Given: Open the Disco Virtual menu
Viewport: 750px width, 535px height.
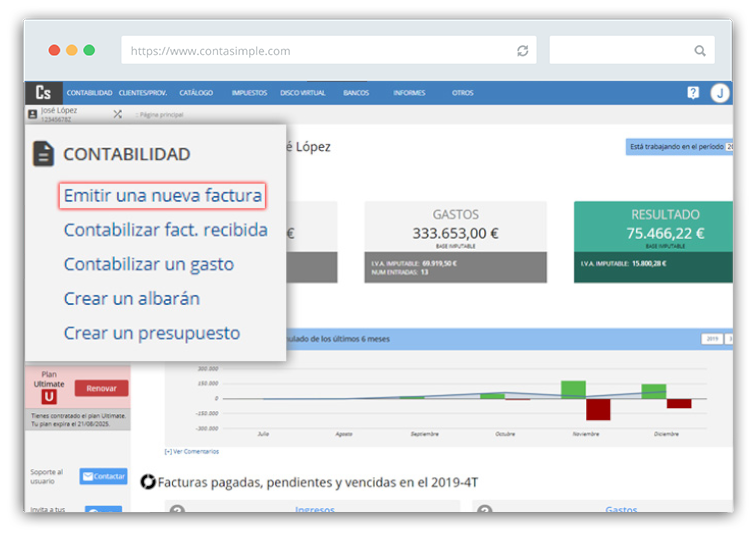Looking at the screenshot, I should (303, 93).
